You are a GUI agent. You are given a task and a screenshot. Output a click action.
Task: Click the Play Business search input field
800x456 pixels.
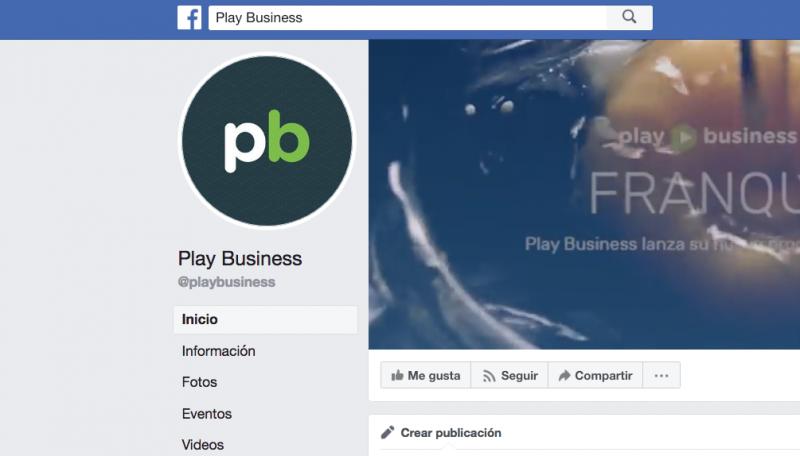[408, 18]
